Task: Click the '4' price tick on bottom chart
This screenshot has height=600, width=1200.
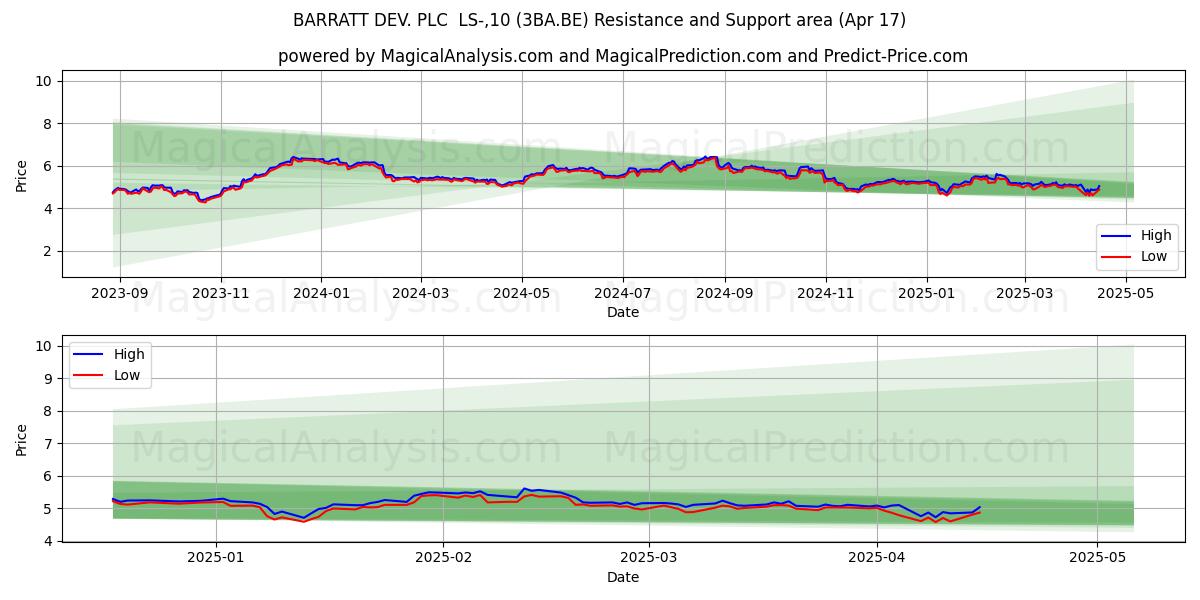Action: click(x=49, y=541)
